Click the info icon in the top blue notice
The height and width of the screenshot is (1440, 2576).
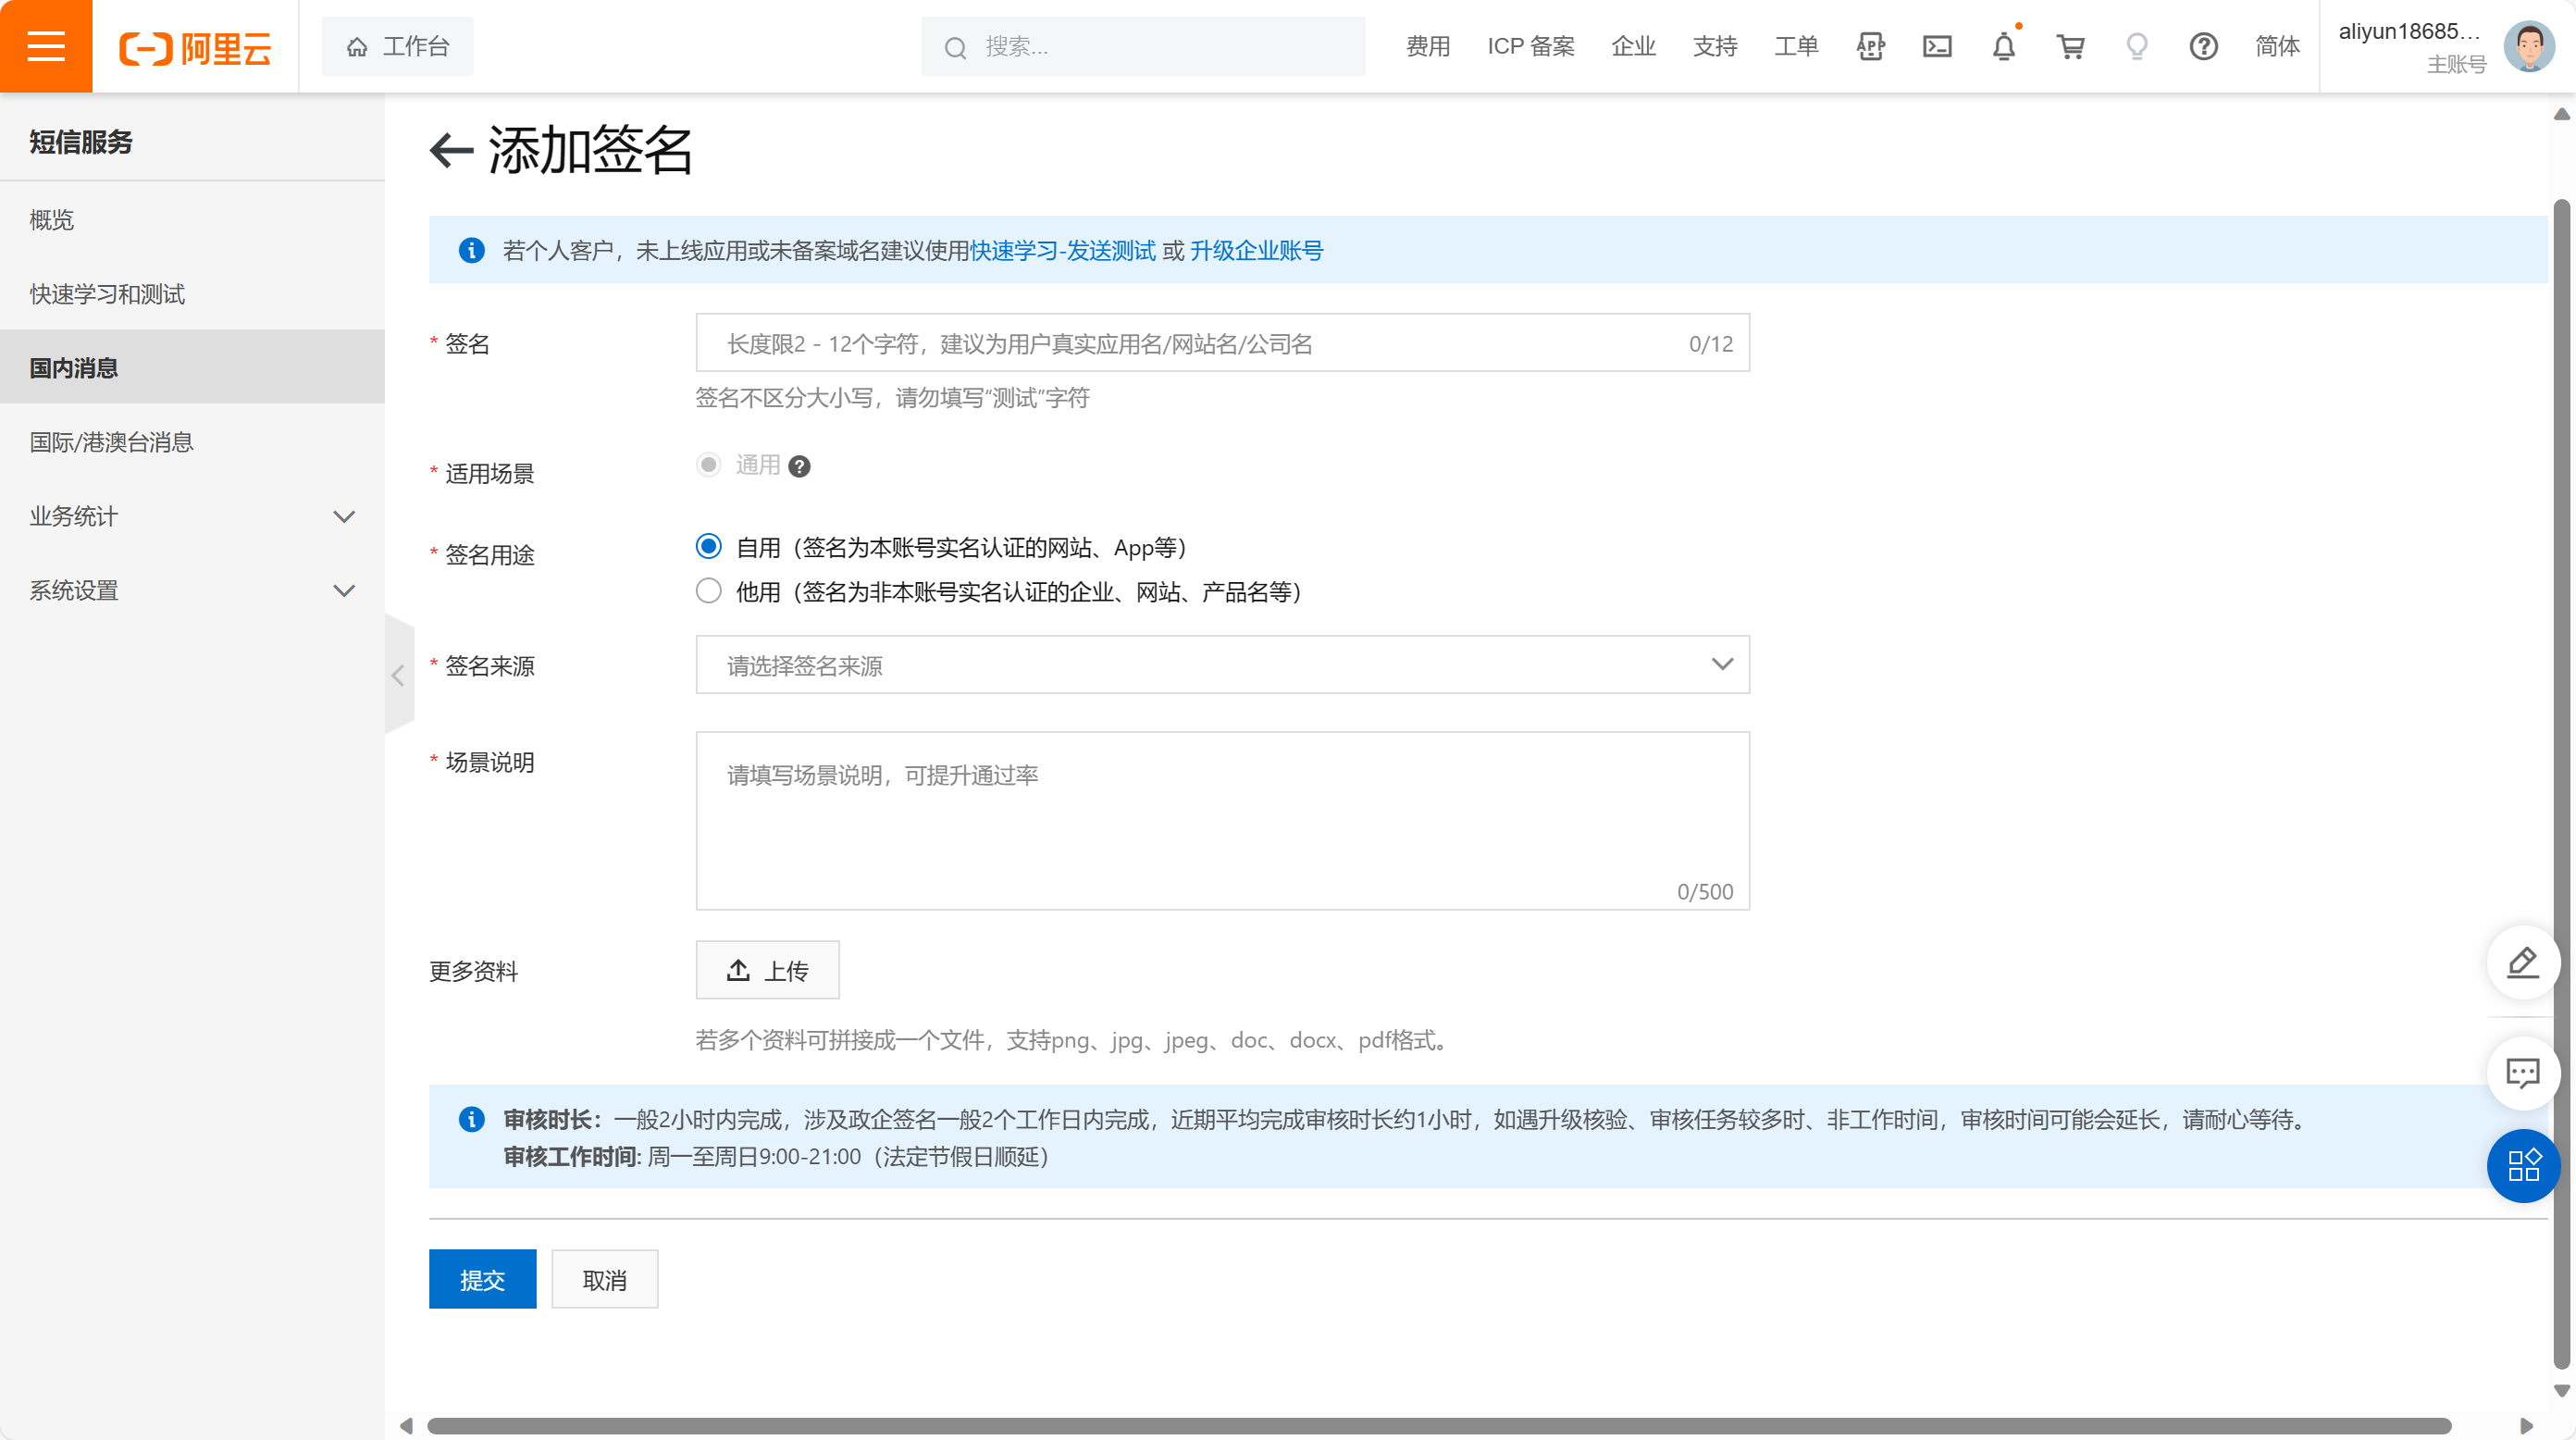[471, 250]
